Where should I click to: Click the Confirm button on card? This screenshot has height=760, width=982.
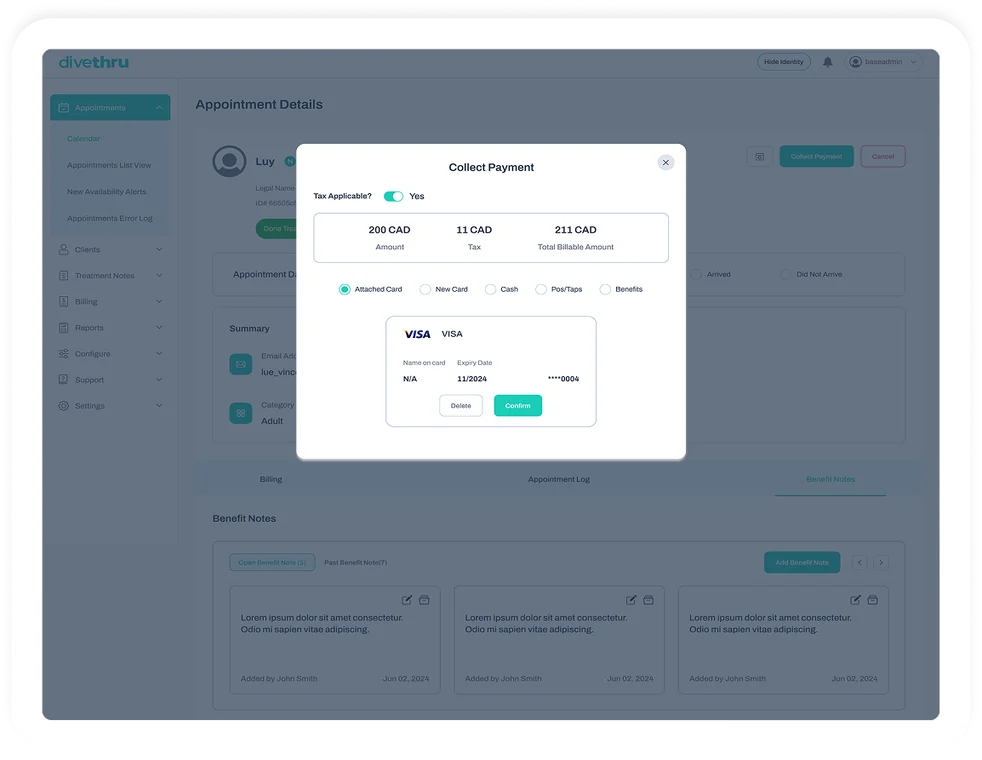coord(518,406)
